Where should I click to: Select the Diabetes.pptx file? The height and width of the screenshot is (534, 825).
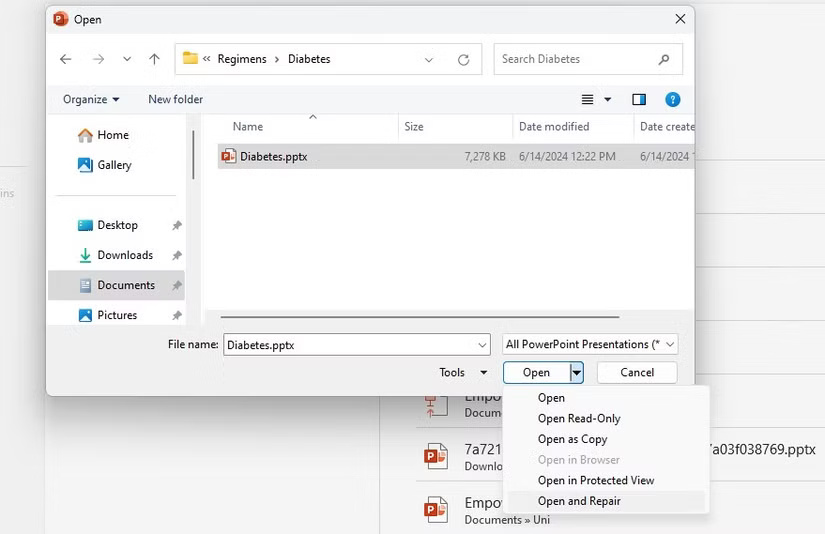pos(456,156)
